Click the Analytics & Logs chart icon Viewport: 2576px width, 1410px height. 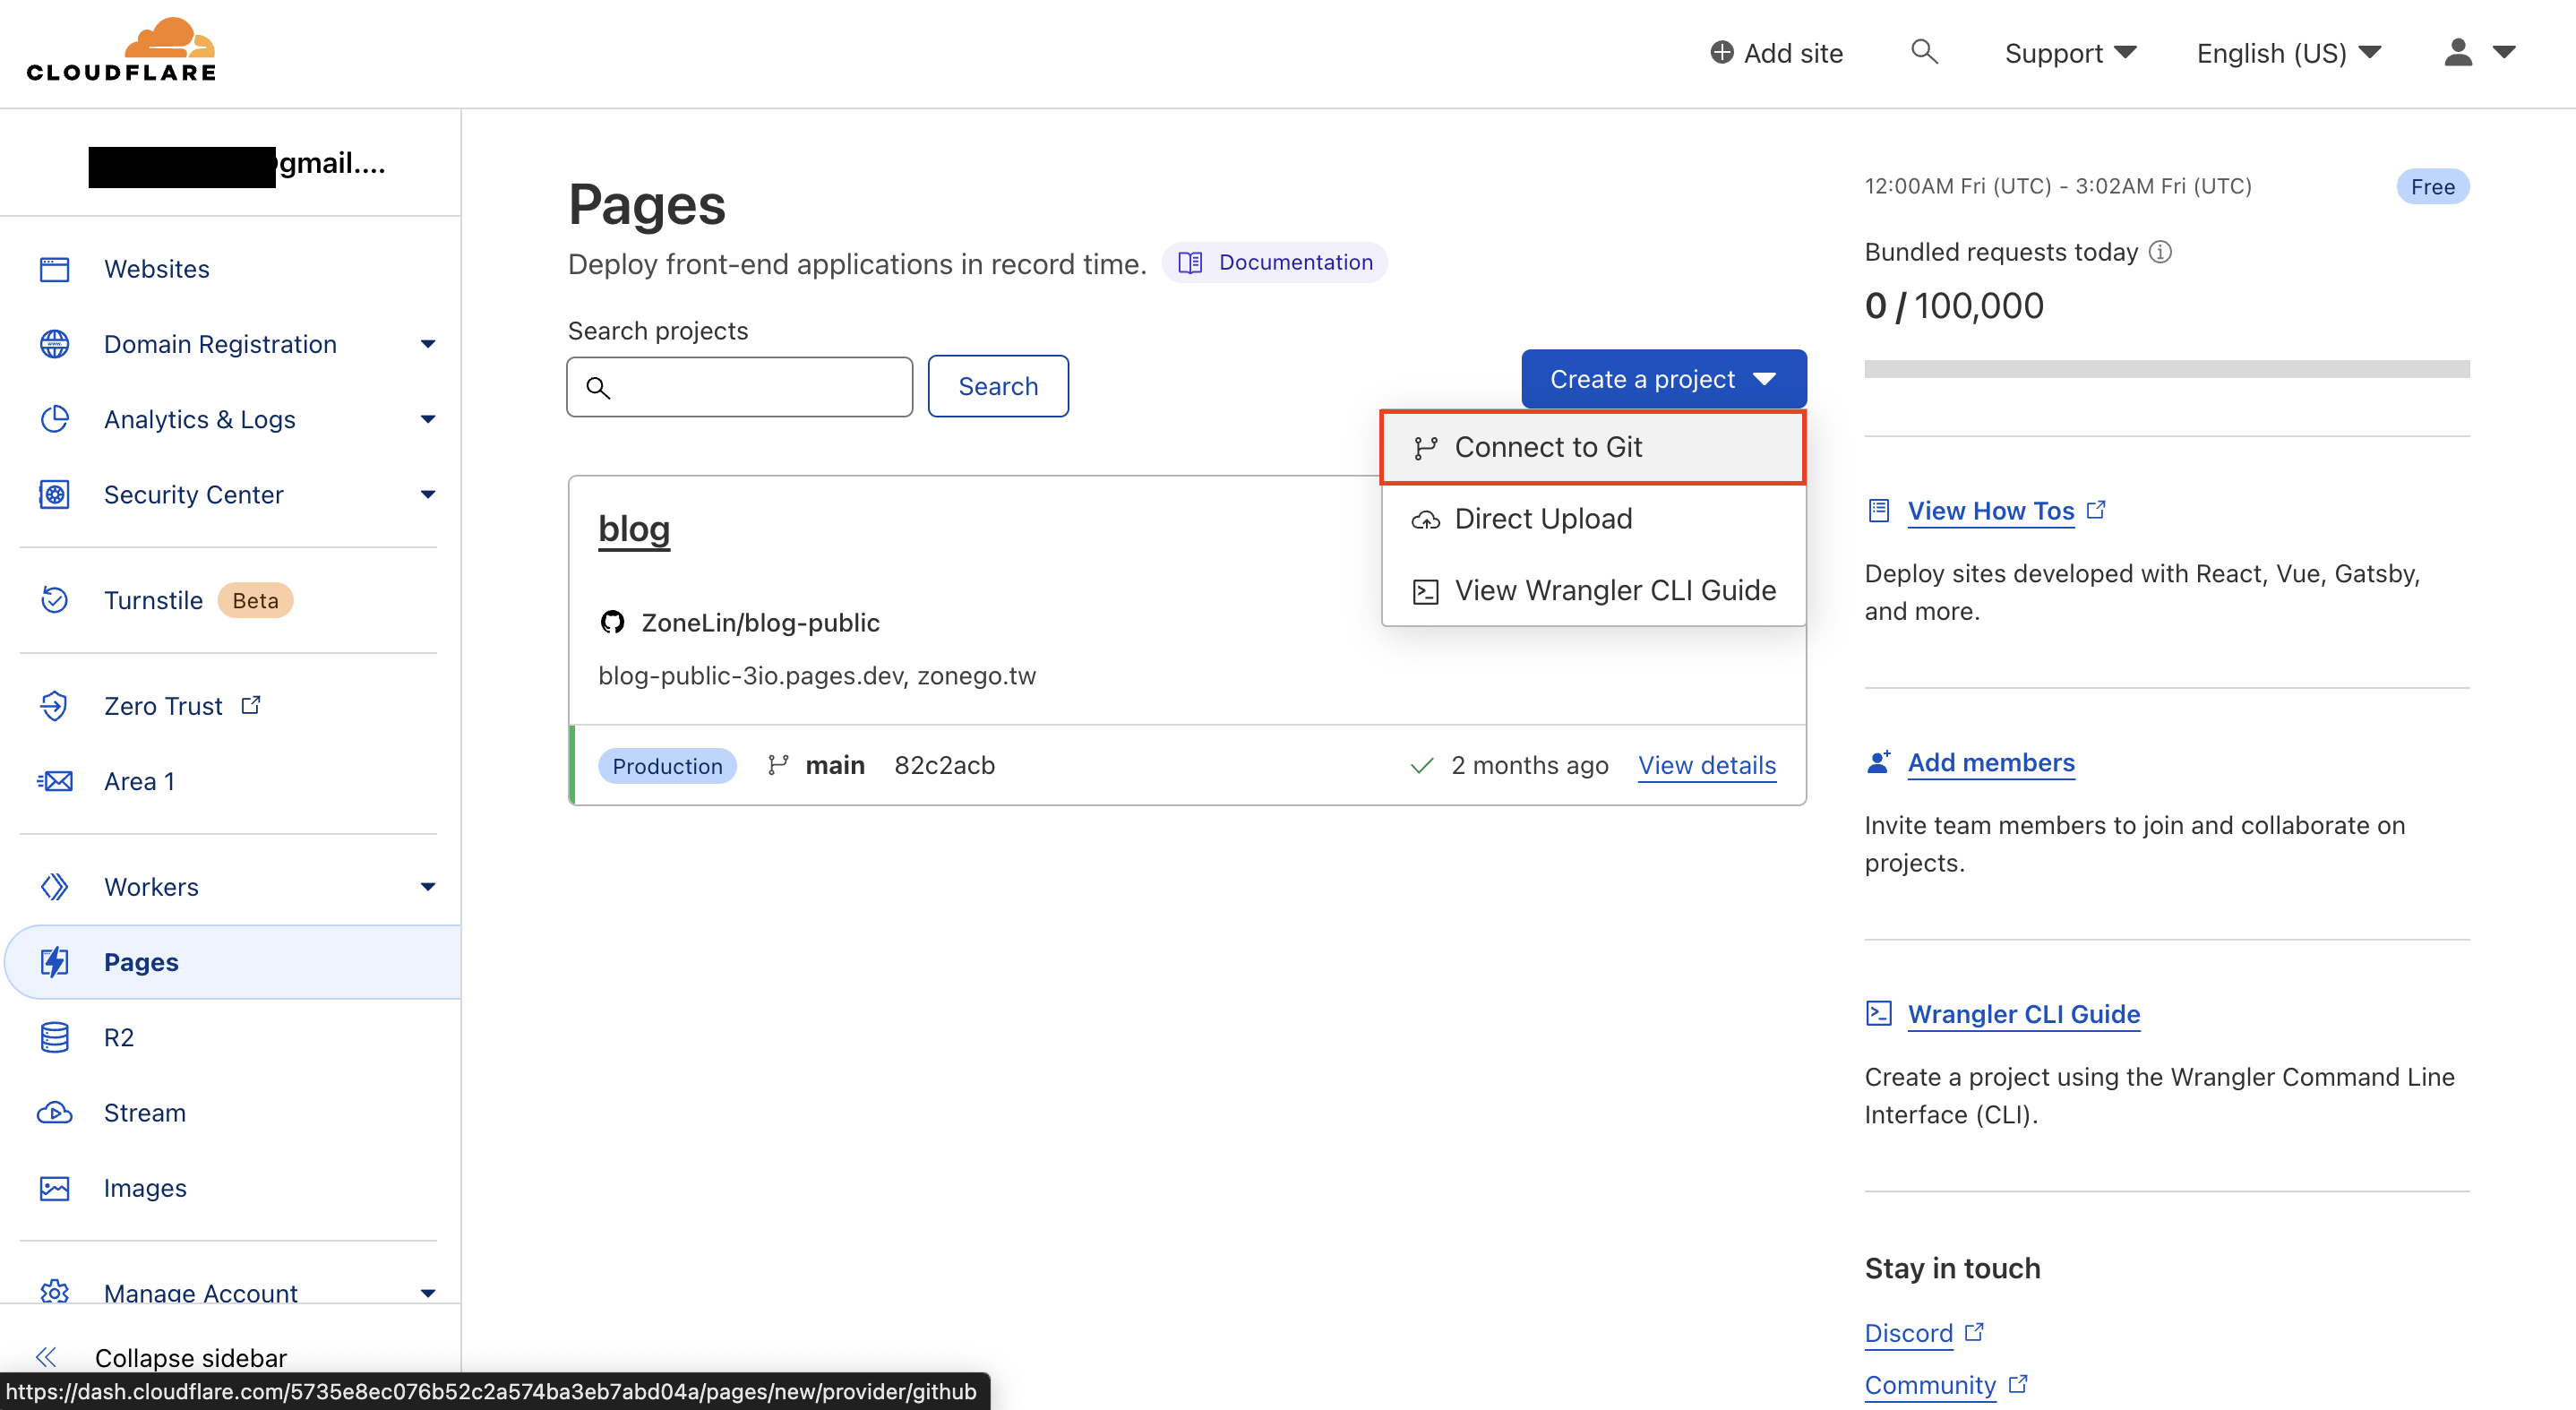pyautogui.click(x=54, y=419)
